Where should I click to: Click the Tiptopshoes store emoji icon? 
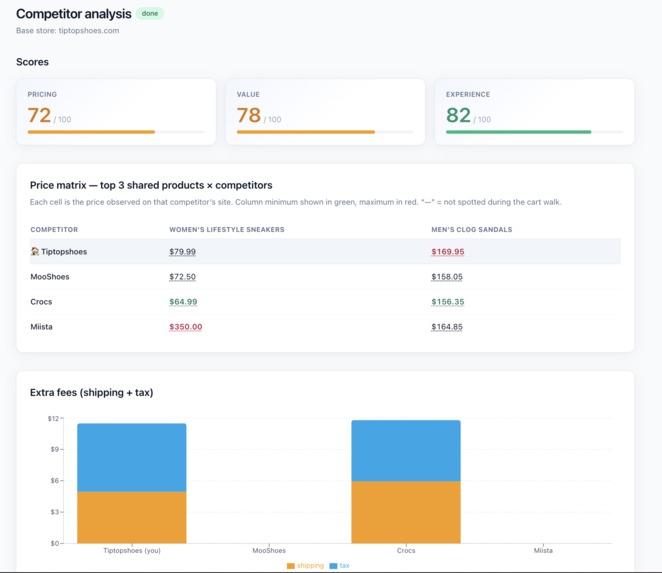(35, 251)
